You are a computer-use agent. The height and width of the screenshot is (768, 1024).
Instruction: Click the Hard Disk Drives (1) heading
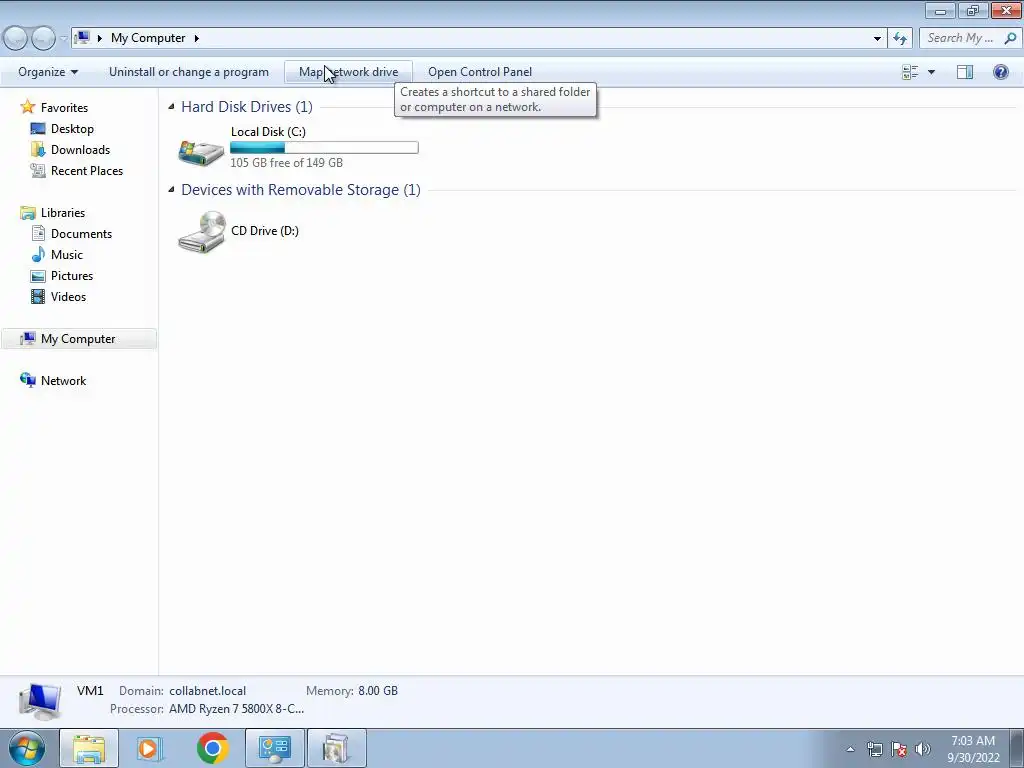click(247, 106)
